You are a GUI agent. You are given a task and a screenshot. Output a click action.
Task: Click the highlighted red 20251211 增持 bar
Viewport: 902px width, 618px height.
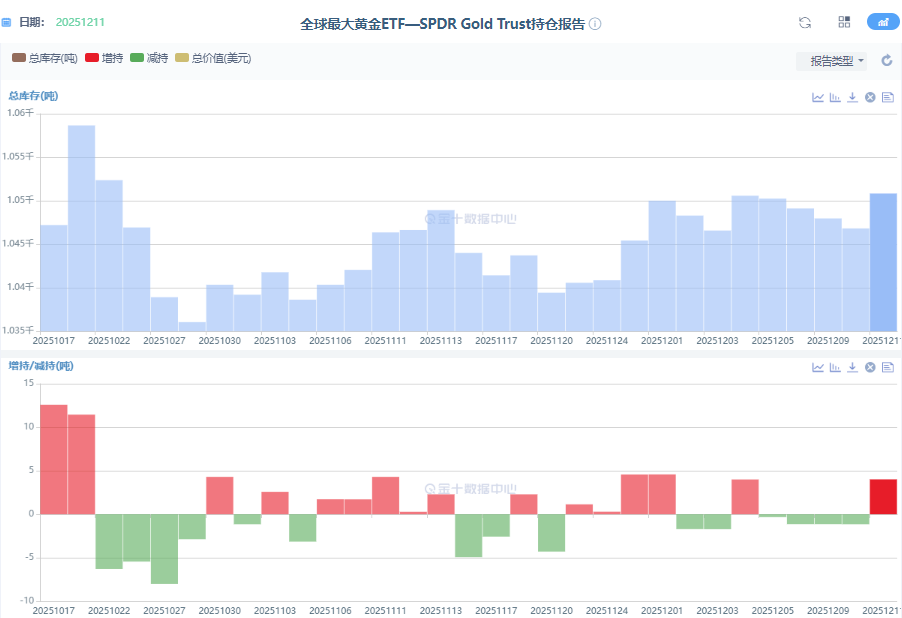point(883,497)
